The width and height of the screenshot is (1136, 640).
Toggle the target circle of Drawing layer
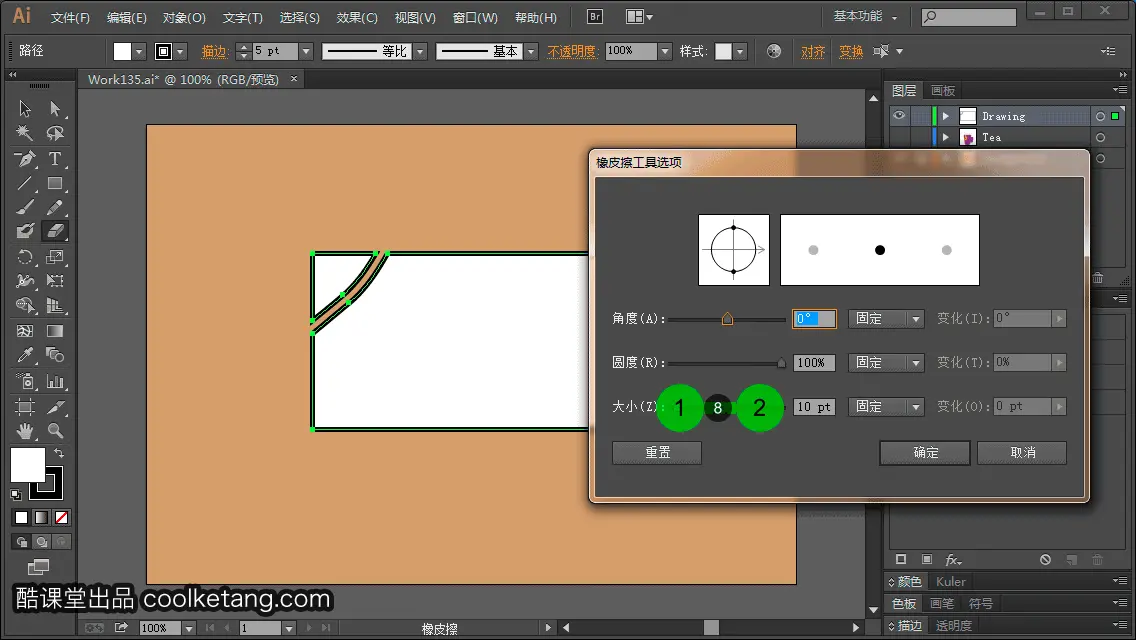[1100, 116]
